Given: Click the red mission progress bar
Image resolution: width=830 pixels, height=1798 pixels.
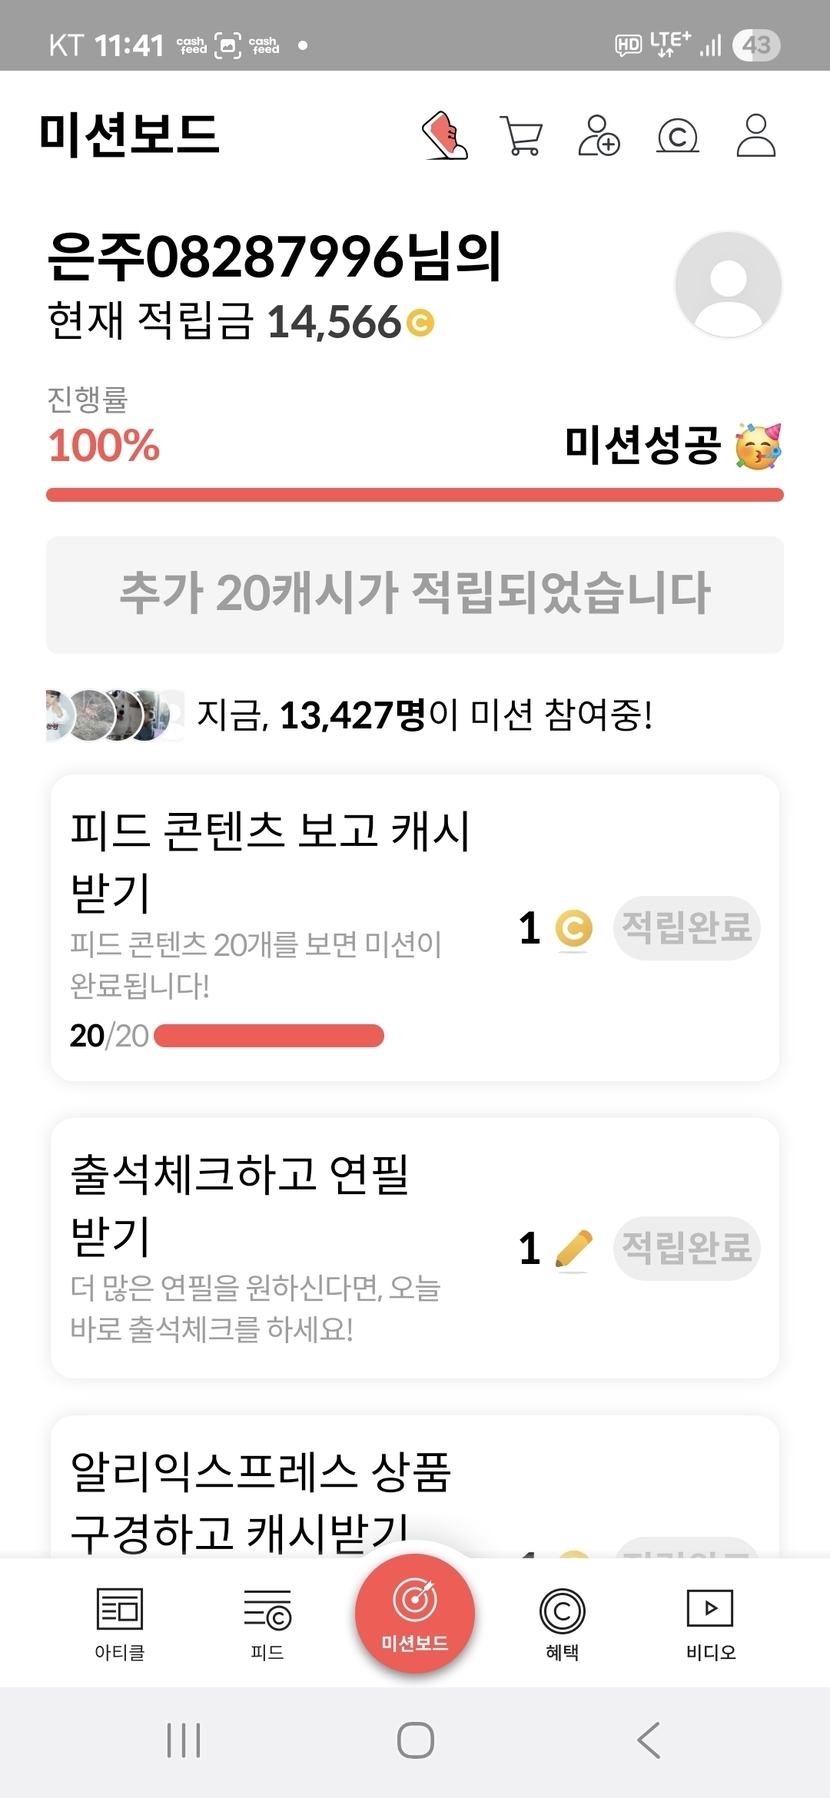Looking at the screenshot, I should pos(415,494).
